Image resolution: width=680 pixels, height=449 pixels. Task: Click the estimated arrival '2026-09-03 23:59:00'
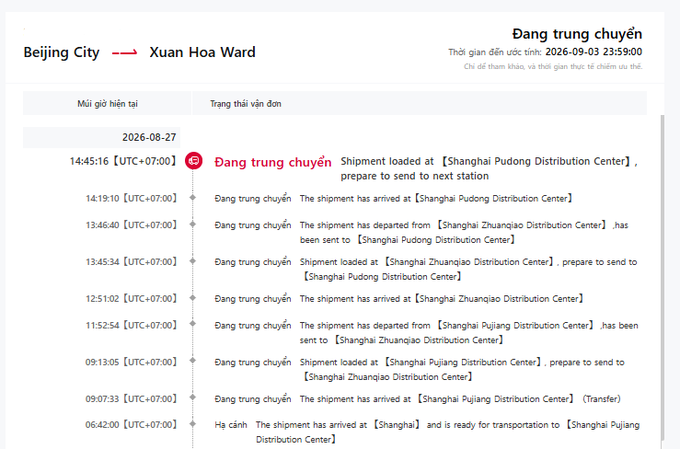tap(594, 52)
